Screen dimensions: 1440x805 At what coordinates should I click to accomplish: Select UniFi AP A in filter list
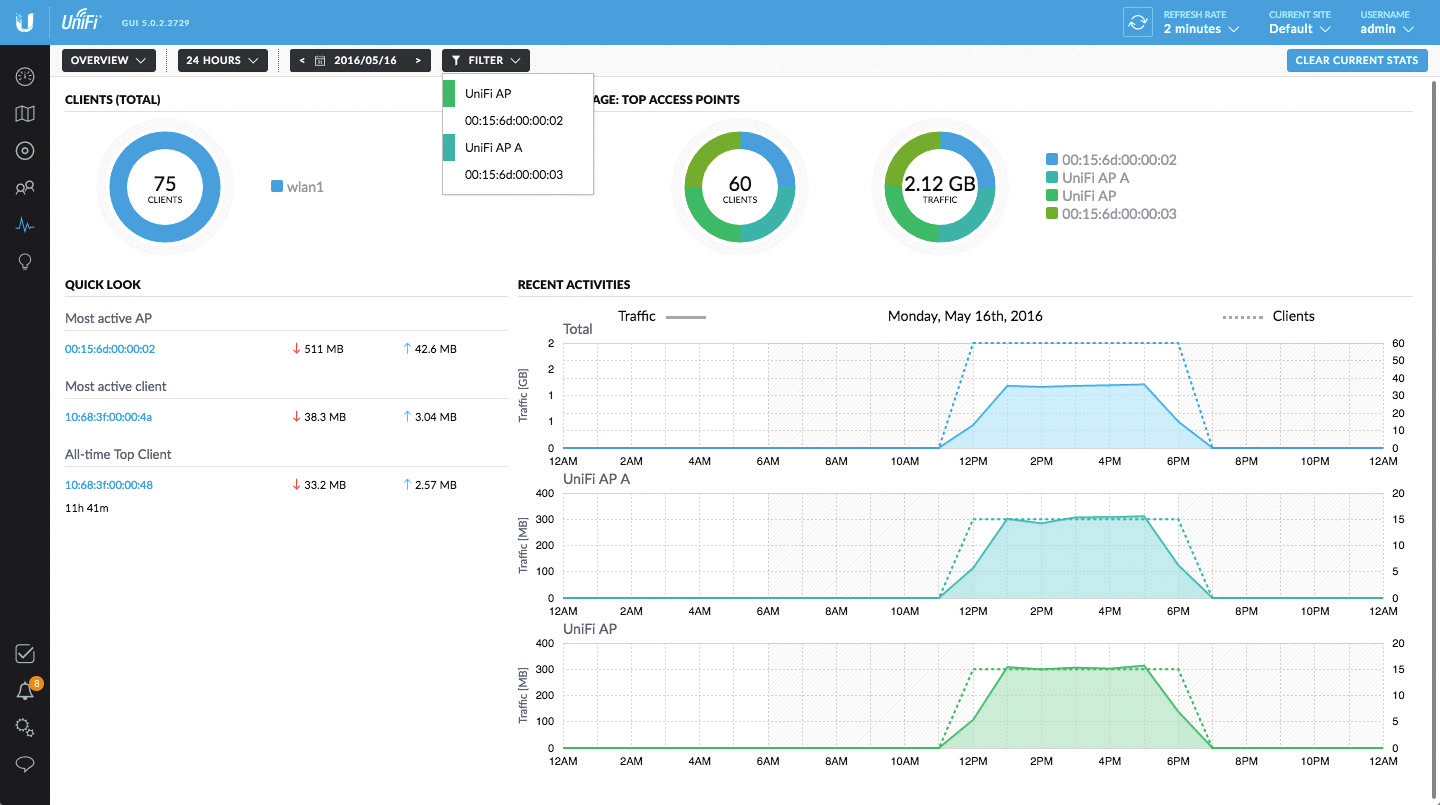(493, 148)
